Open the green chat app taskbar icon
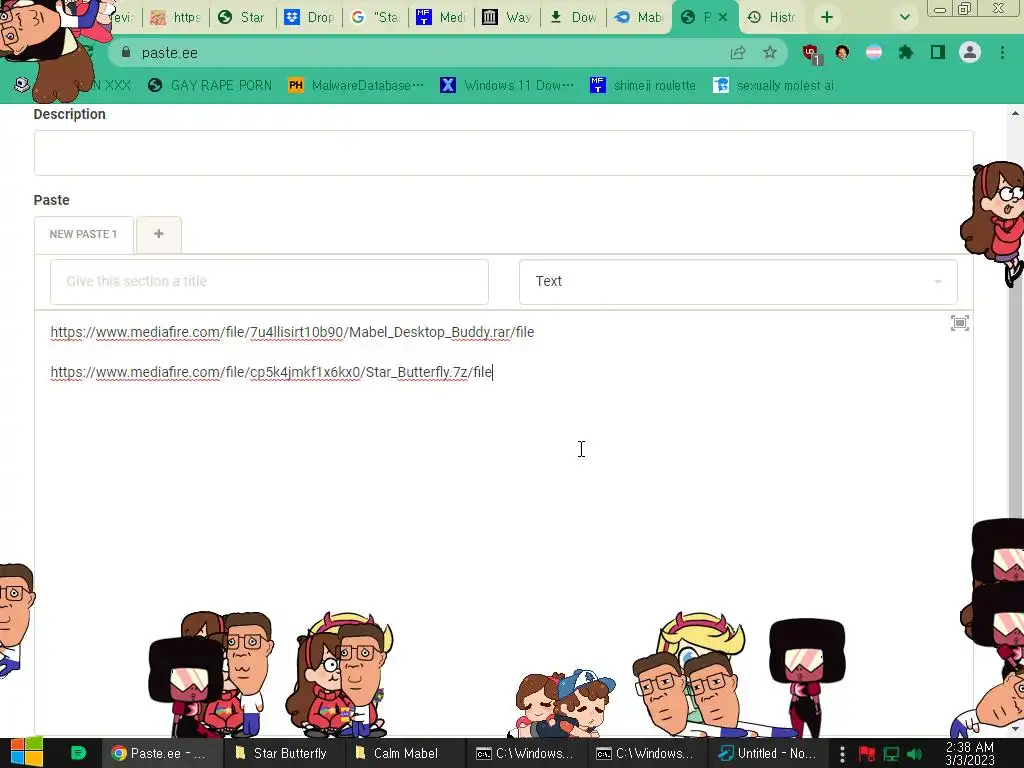The image size is (1024, 768). [78, 753]
